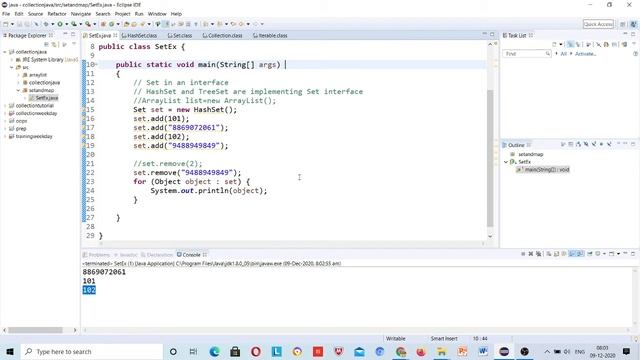The image size is (640, 360).
Task: Collapse the collectionjava project
Action: click(x=5, y=52)
